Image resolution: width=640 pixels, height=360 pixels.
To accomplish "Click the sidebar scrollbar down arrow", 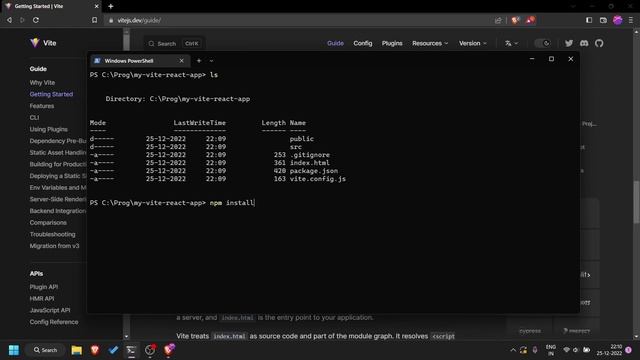I will 126,337.
